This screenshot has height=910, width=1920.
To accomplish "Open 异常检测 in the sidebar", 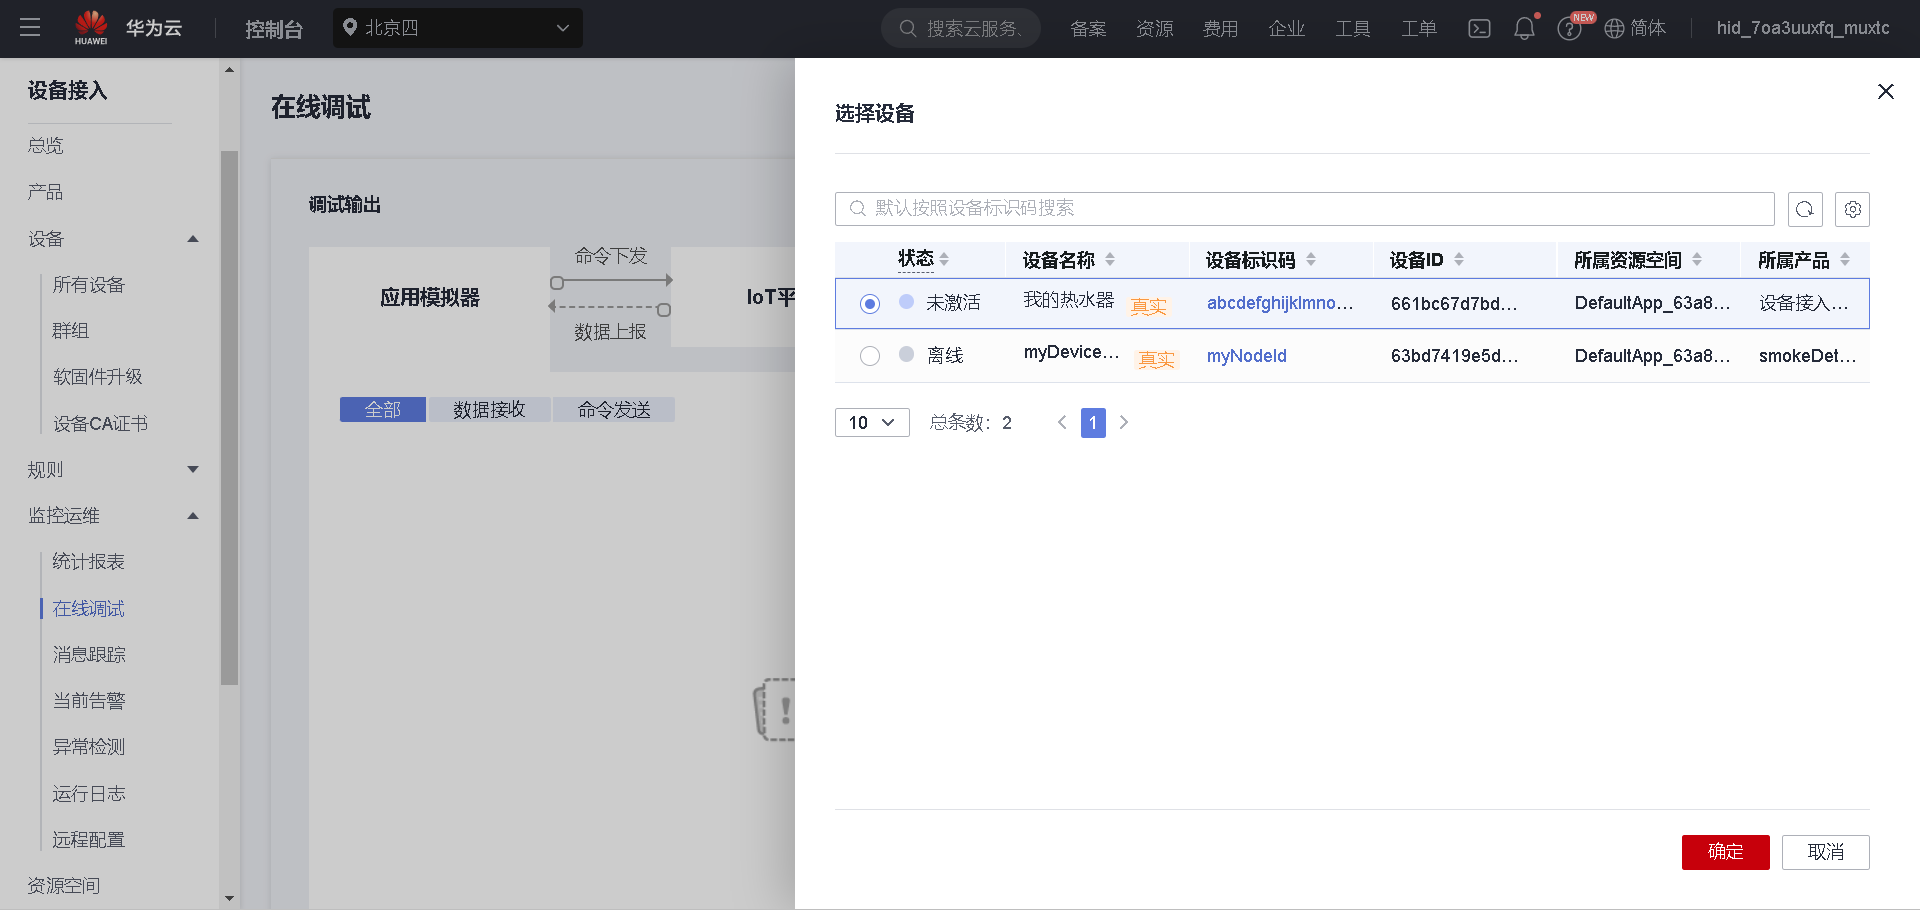I will [89, 747].
